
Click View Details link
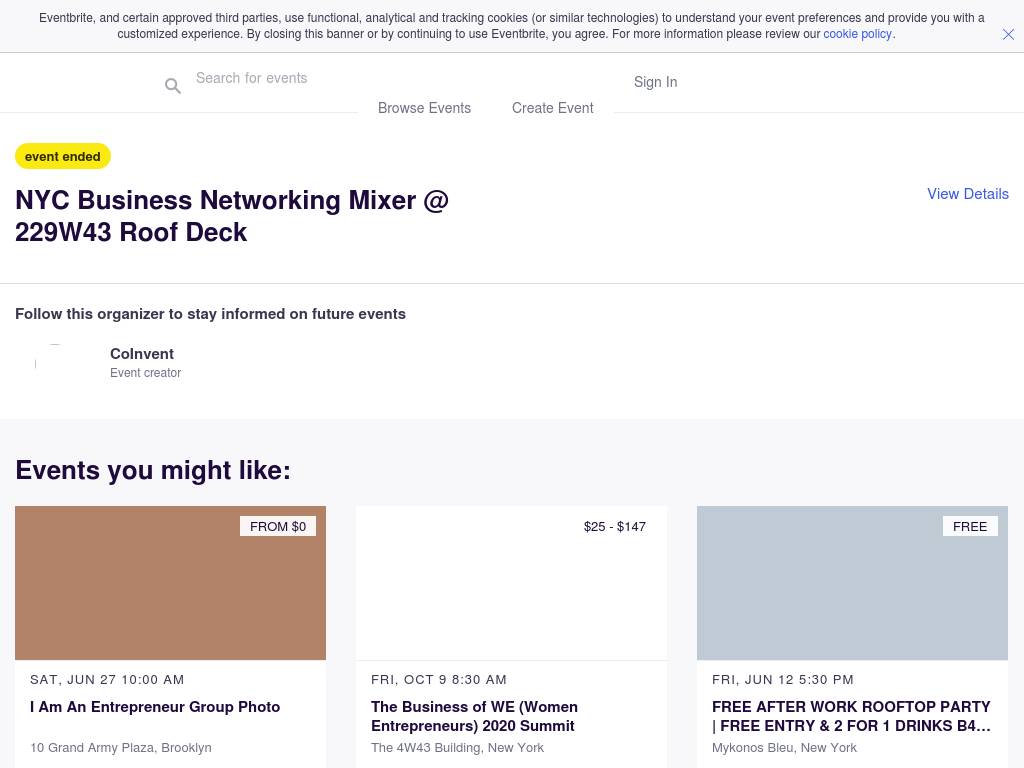(967, 194)
